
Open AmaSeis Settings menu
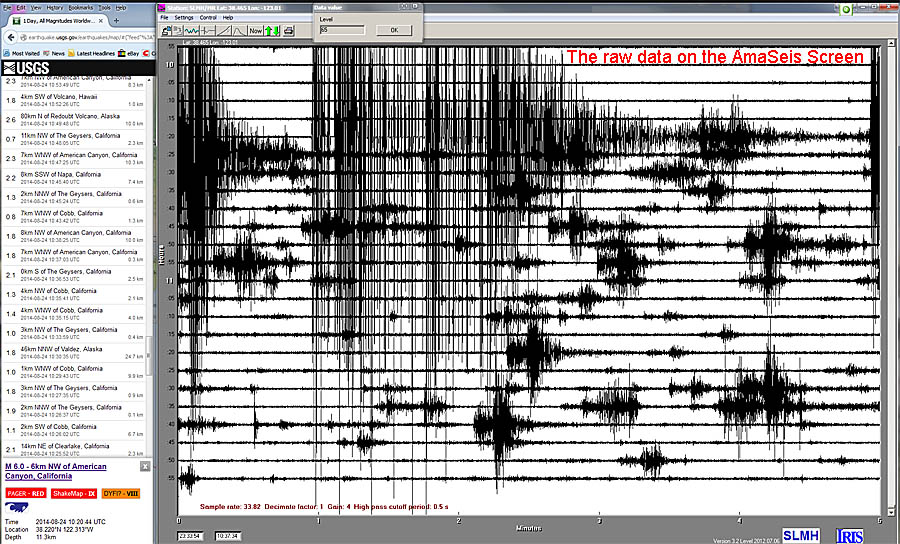[x=184, y=18]
